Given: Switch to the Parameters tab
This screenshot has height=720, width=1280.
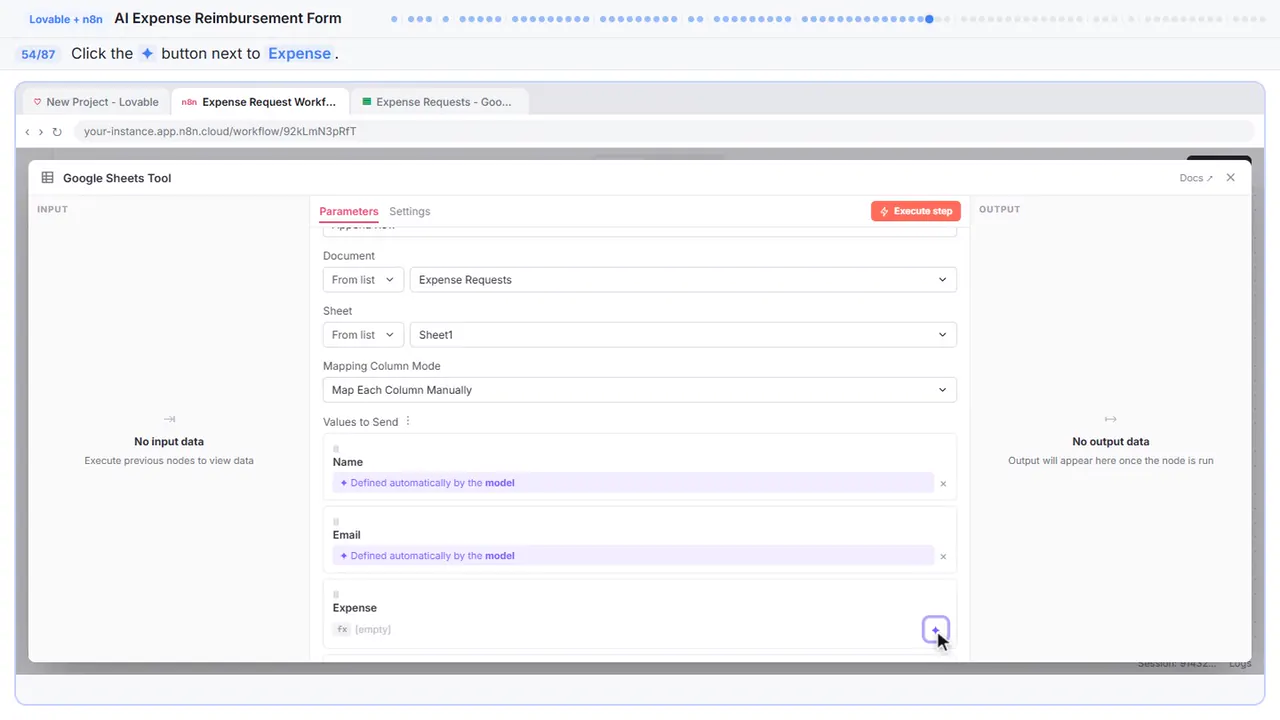Looking at the screenshot, I should point(349,212).
